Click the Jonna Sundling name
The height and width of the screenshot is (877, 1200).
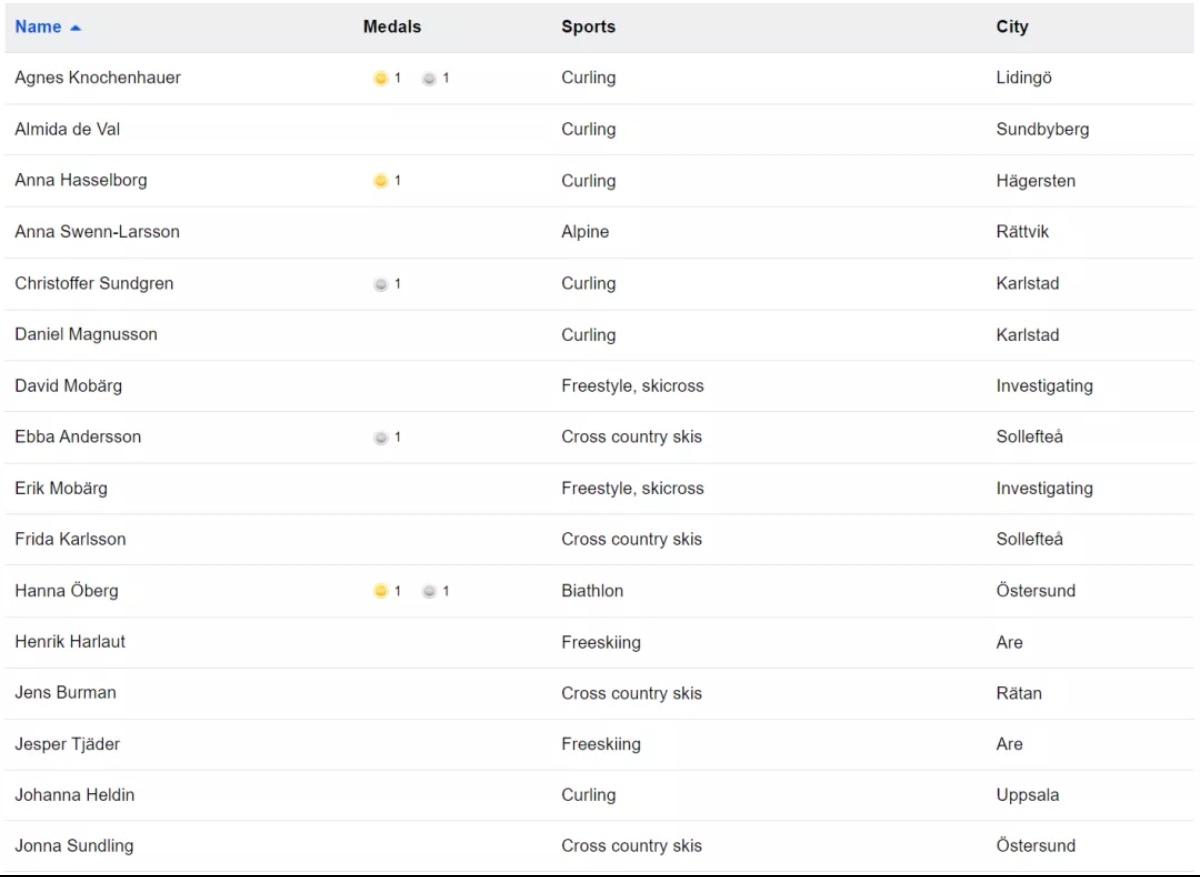click(74, 846)
